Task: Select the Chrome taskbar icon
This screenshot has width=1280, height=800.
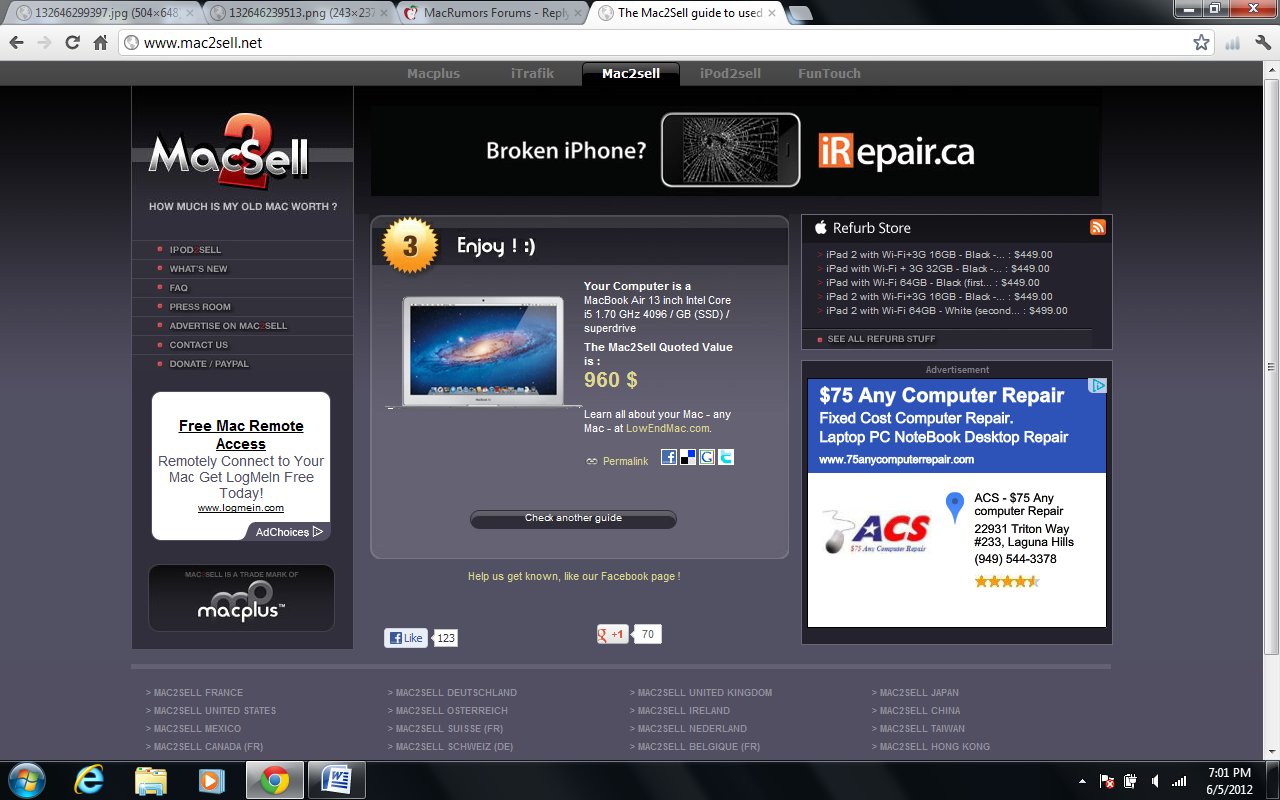Action: tap(275, 780)
